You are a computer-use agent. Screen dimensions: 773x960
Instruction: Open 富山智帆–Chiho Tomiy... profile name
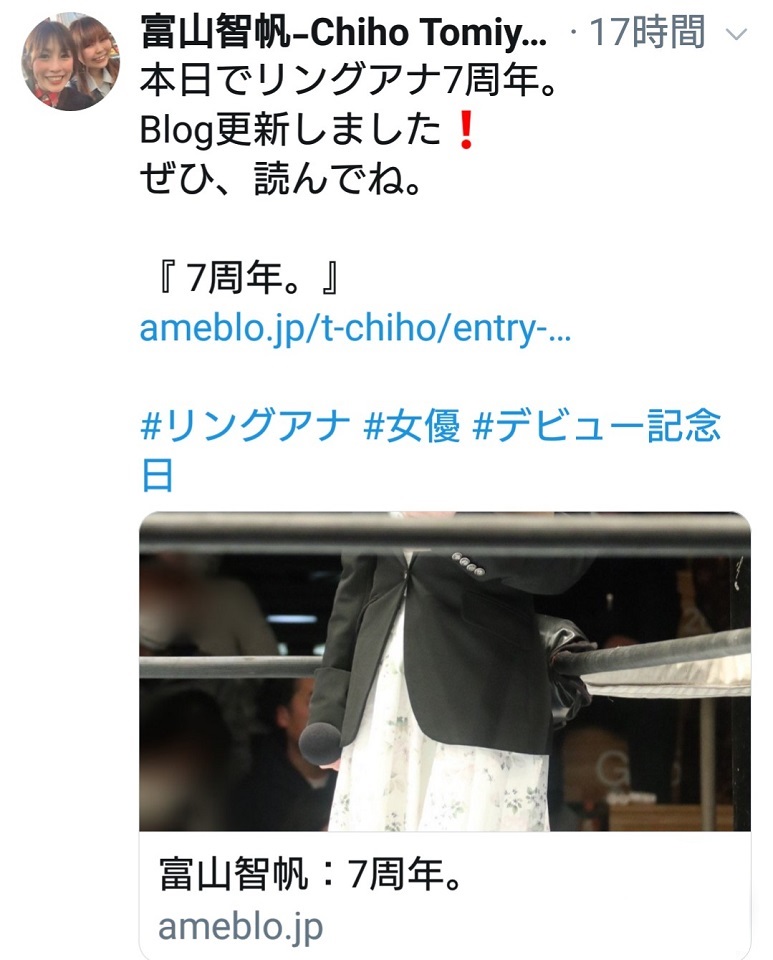coord(343,32)
